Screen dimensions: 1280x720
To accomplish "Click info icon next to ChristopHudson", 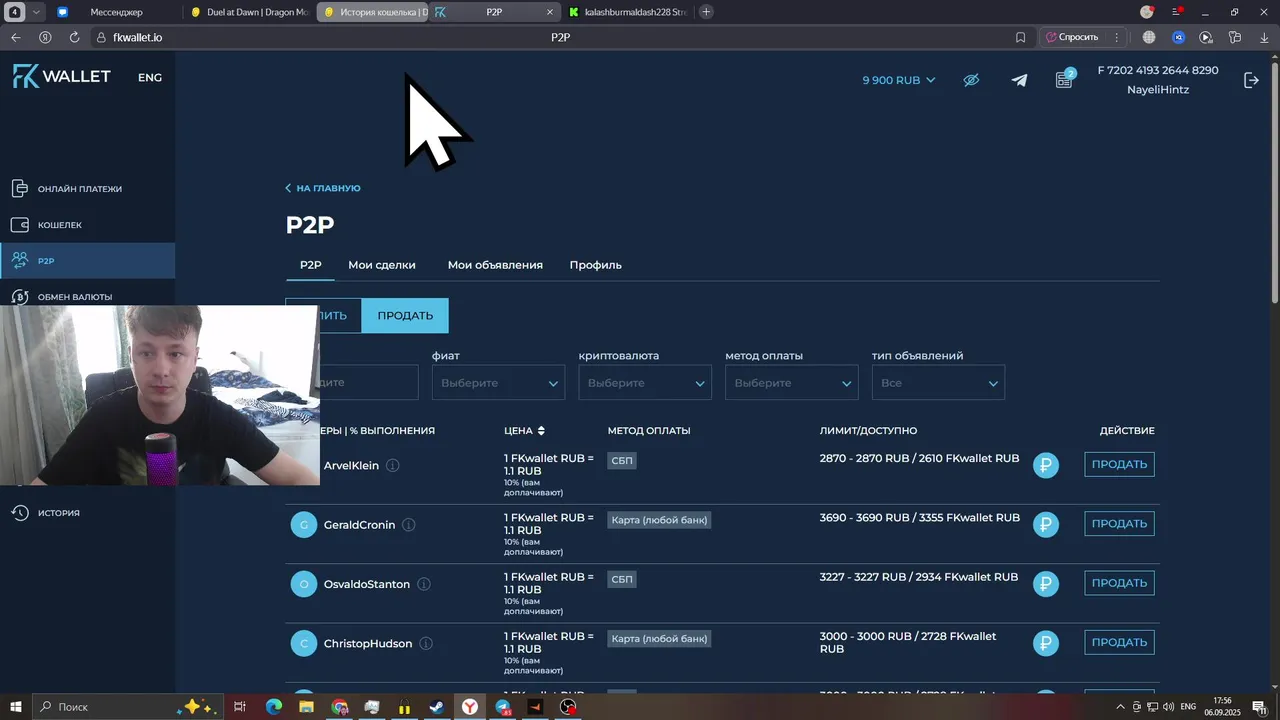I will pyautogui.click(x=426, y=644).
